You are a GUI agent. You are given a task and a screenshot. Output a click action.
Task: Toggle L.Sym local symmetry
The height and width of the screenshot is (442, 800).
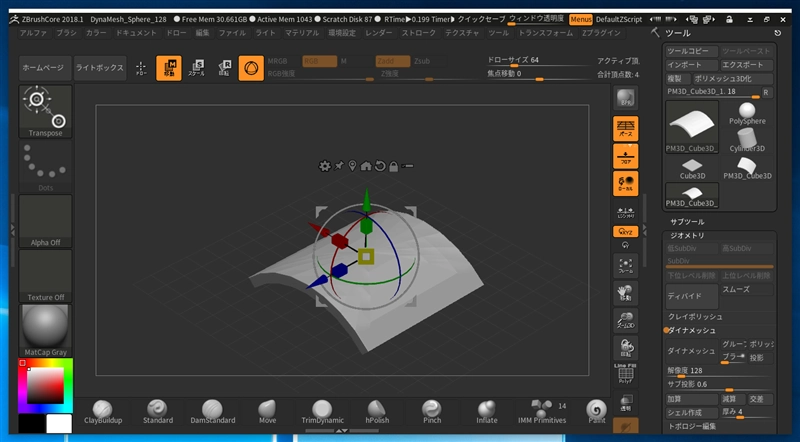point(626,212)
